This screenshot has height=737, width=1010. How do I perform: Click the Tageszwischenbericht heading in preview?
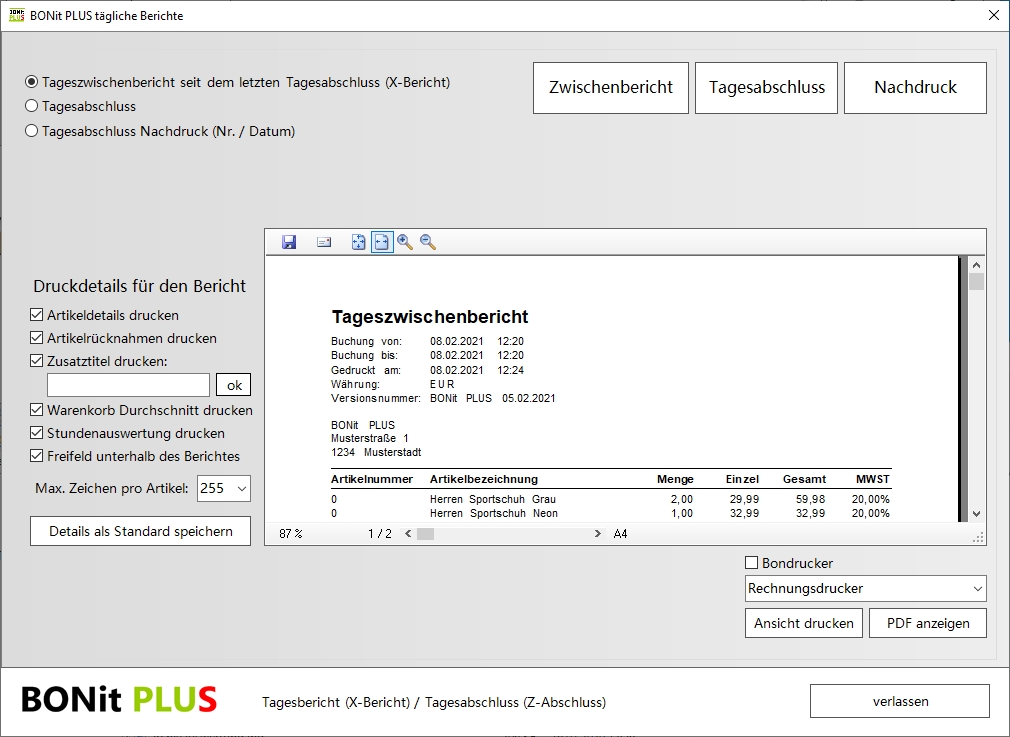[430, 316]
